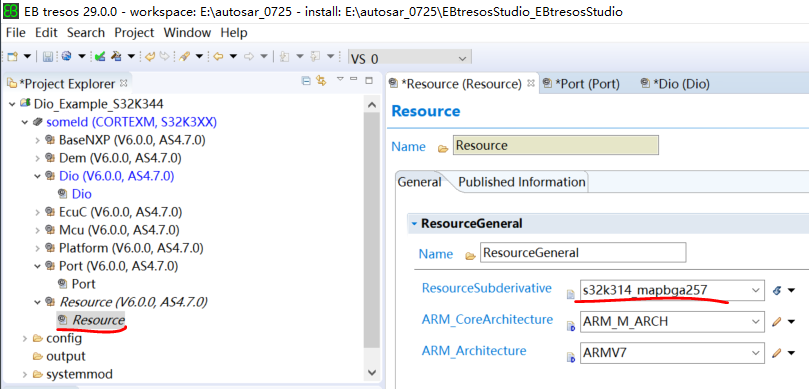This screenshot has width=809, height=389.
Task: Open the Window menu
Action: [x=187, y=33]
